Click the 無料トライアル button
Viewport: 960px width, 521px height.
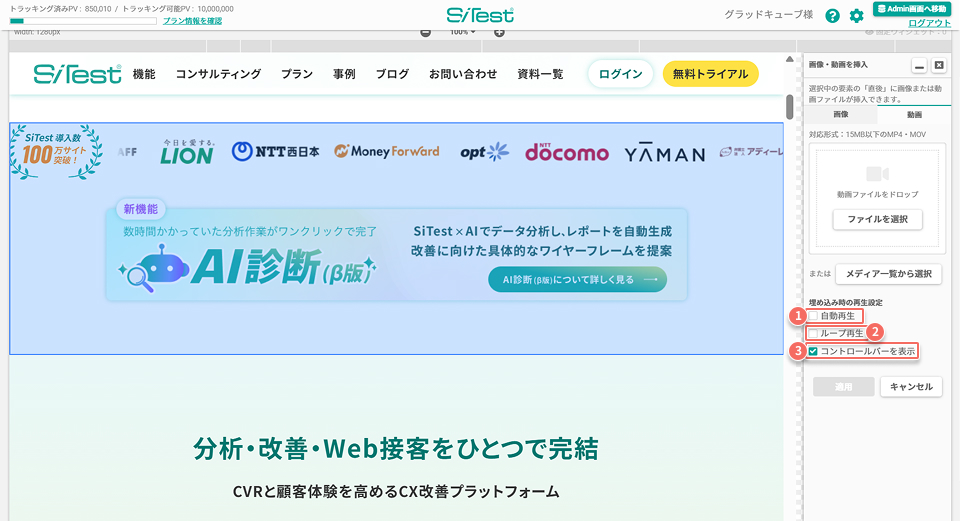[x=710, y=74]
